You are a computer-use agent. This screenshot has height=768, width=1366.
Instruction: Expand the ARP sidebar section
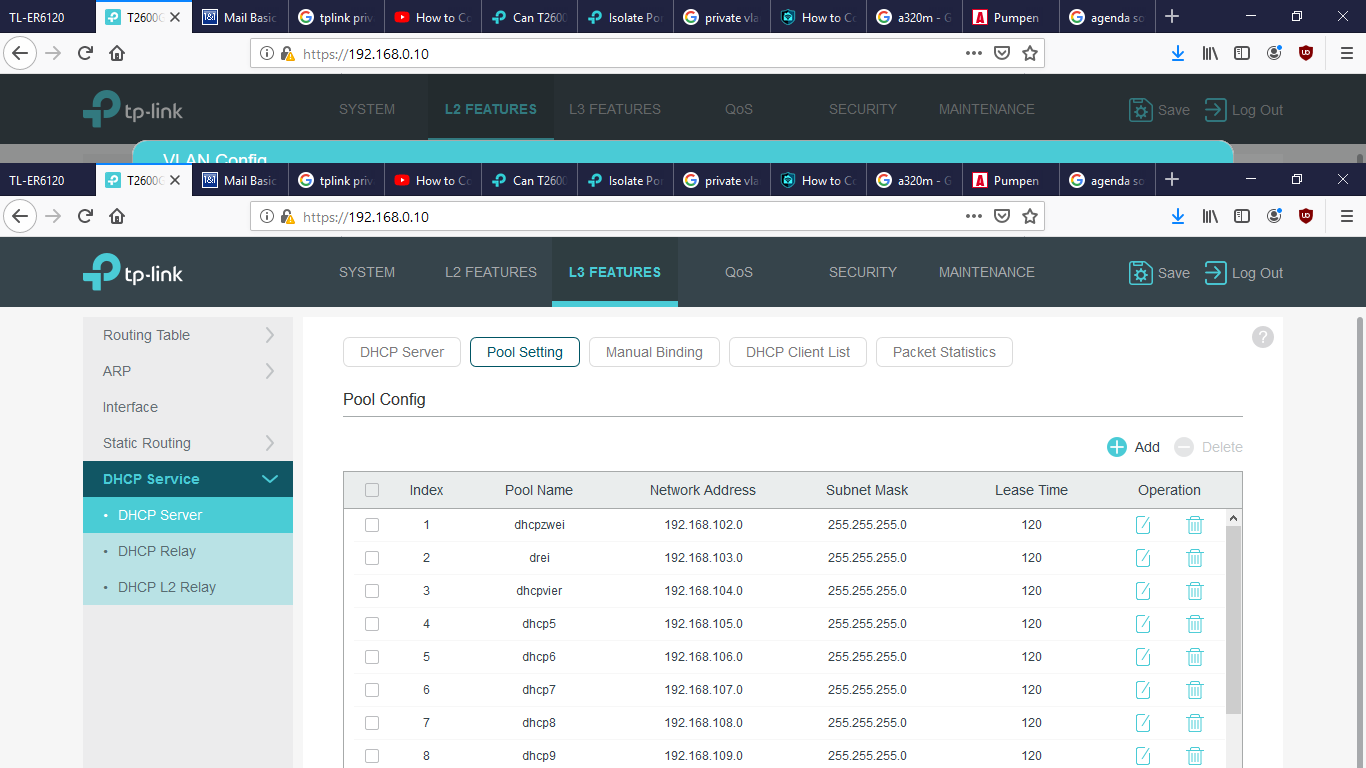coord(188,371)
